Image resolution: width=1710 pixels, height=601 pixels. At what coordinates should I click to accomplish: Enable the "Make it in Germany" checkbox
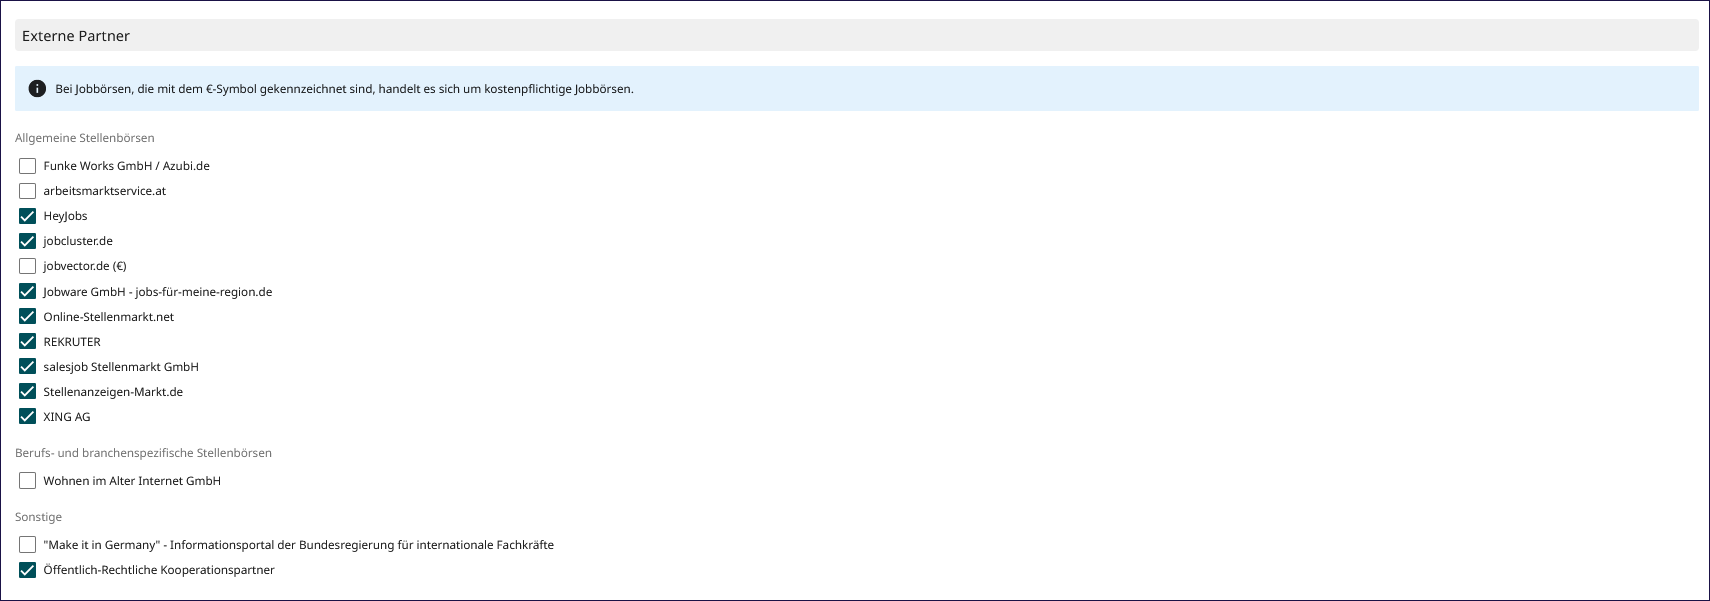(x=28, y=545)
